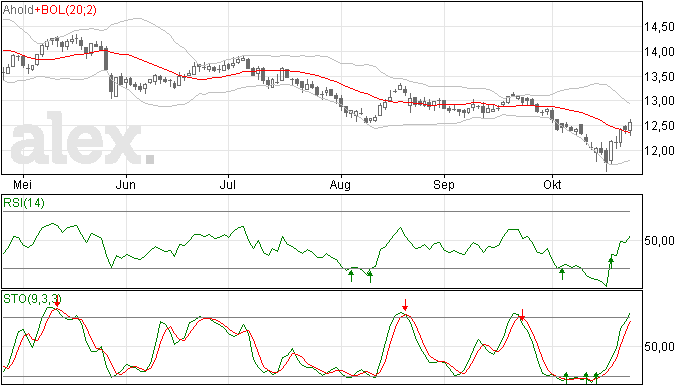Click the 'RSI(14)' panel title
Viewport: 690px width, 387px height.
tap(24, 203)
